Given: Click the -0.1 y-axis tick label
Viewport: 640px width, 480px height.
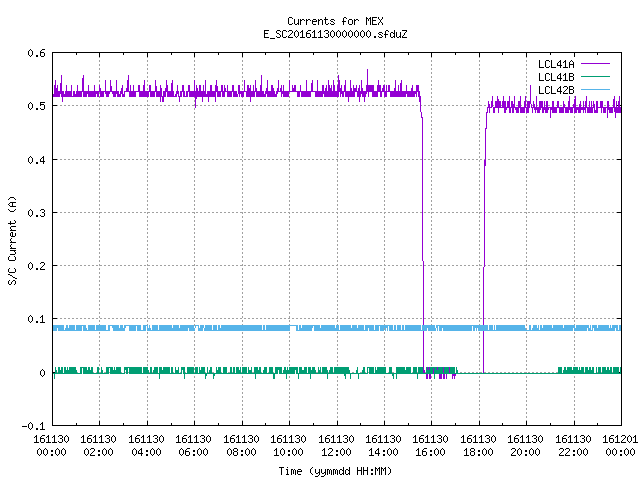Looking at the screenshot, I should click(33, 426).
